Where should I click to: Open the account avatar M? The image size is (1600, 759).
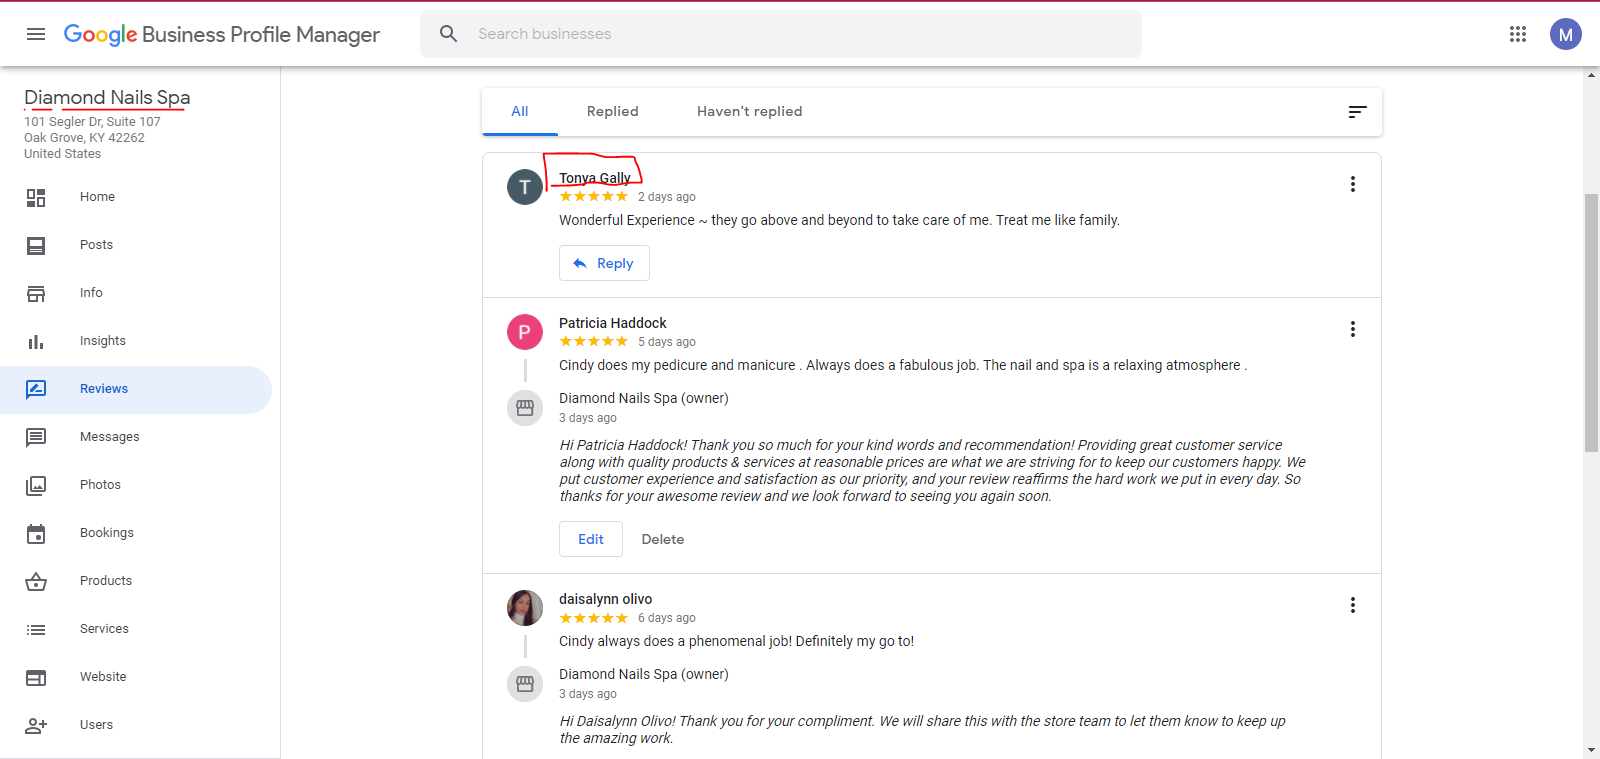point(1566,34)
